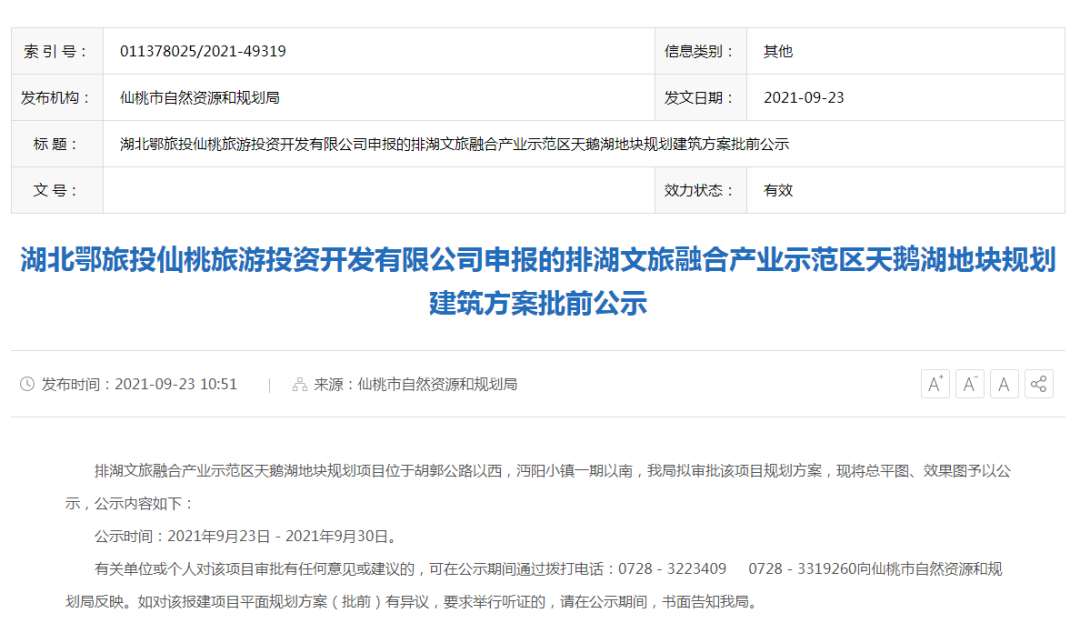The image size is (1080, 623).
Task: Click 仙桃市自然资源和规划局 in 发布机构 row
Action: click(x=199, y=98)
